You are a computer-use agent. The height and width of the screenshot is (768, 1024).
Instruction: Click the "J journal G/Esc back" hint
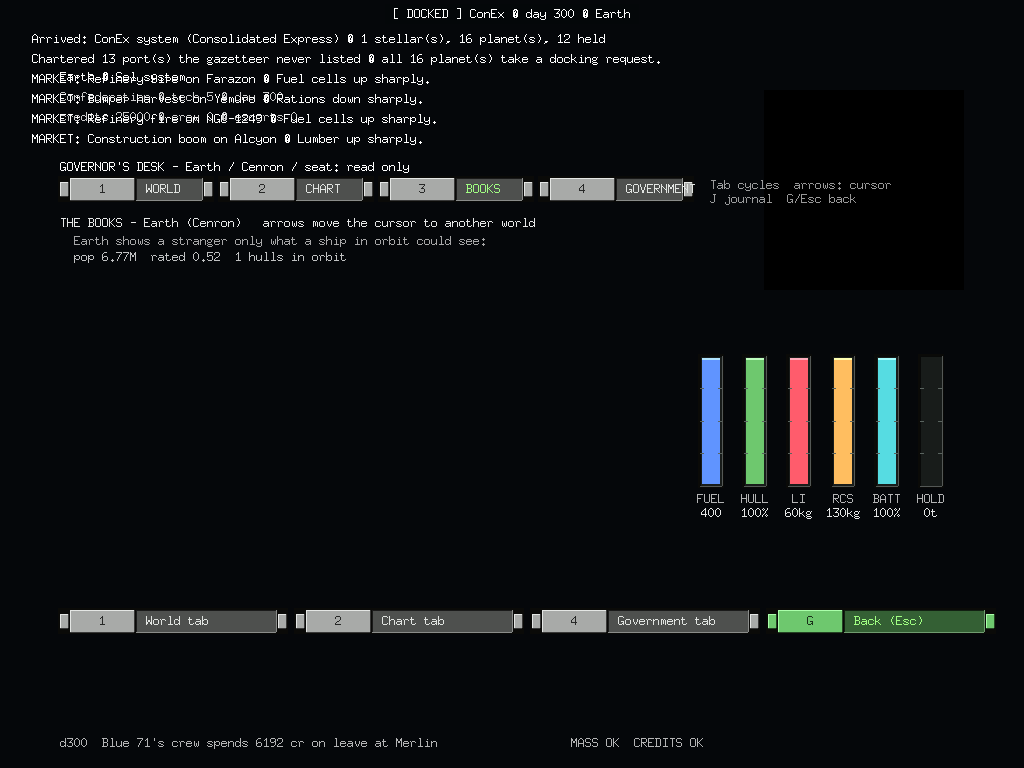[783, 199]
